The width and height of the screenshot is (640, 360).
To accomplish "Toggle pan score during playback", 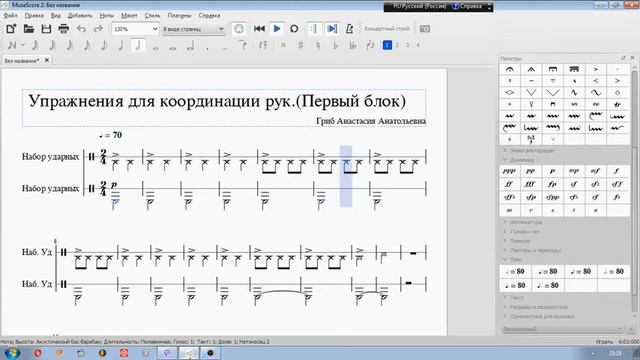I will point(332,29).
